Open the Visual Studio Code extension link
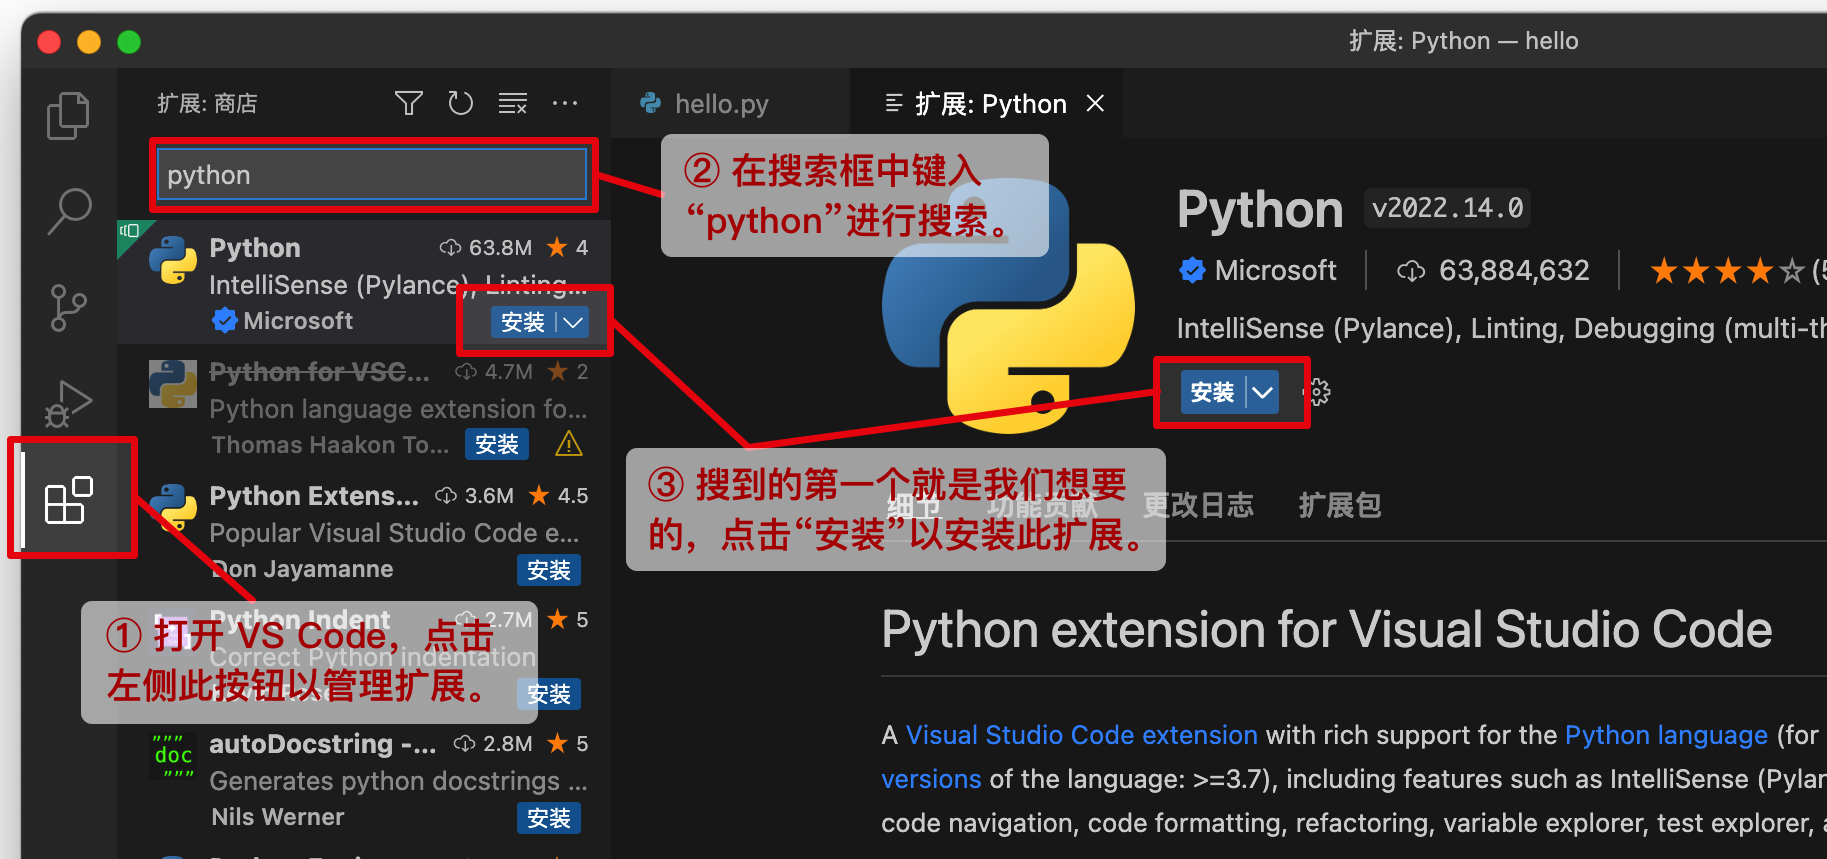Screen dimensions: 1827x859 click(1081, 735)
